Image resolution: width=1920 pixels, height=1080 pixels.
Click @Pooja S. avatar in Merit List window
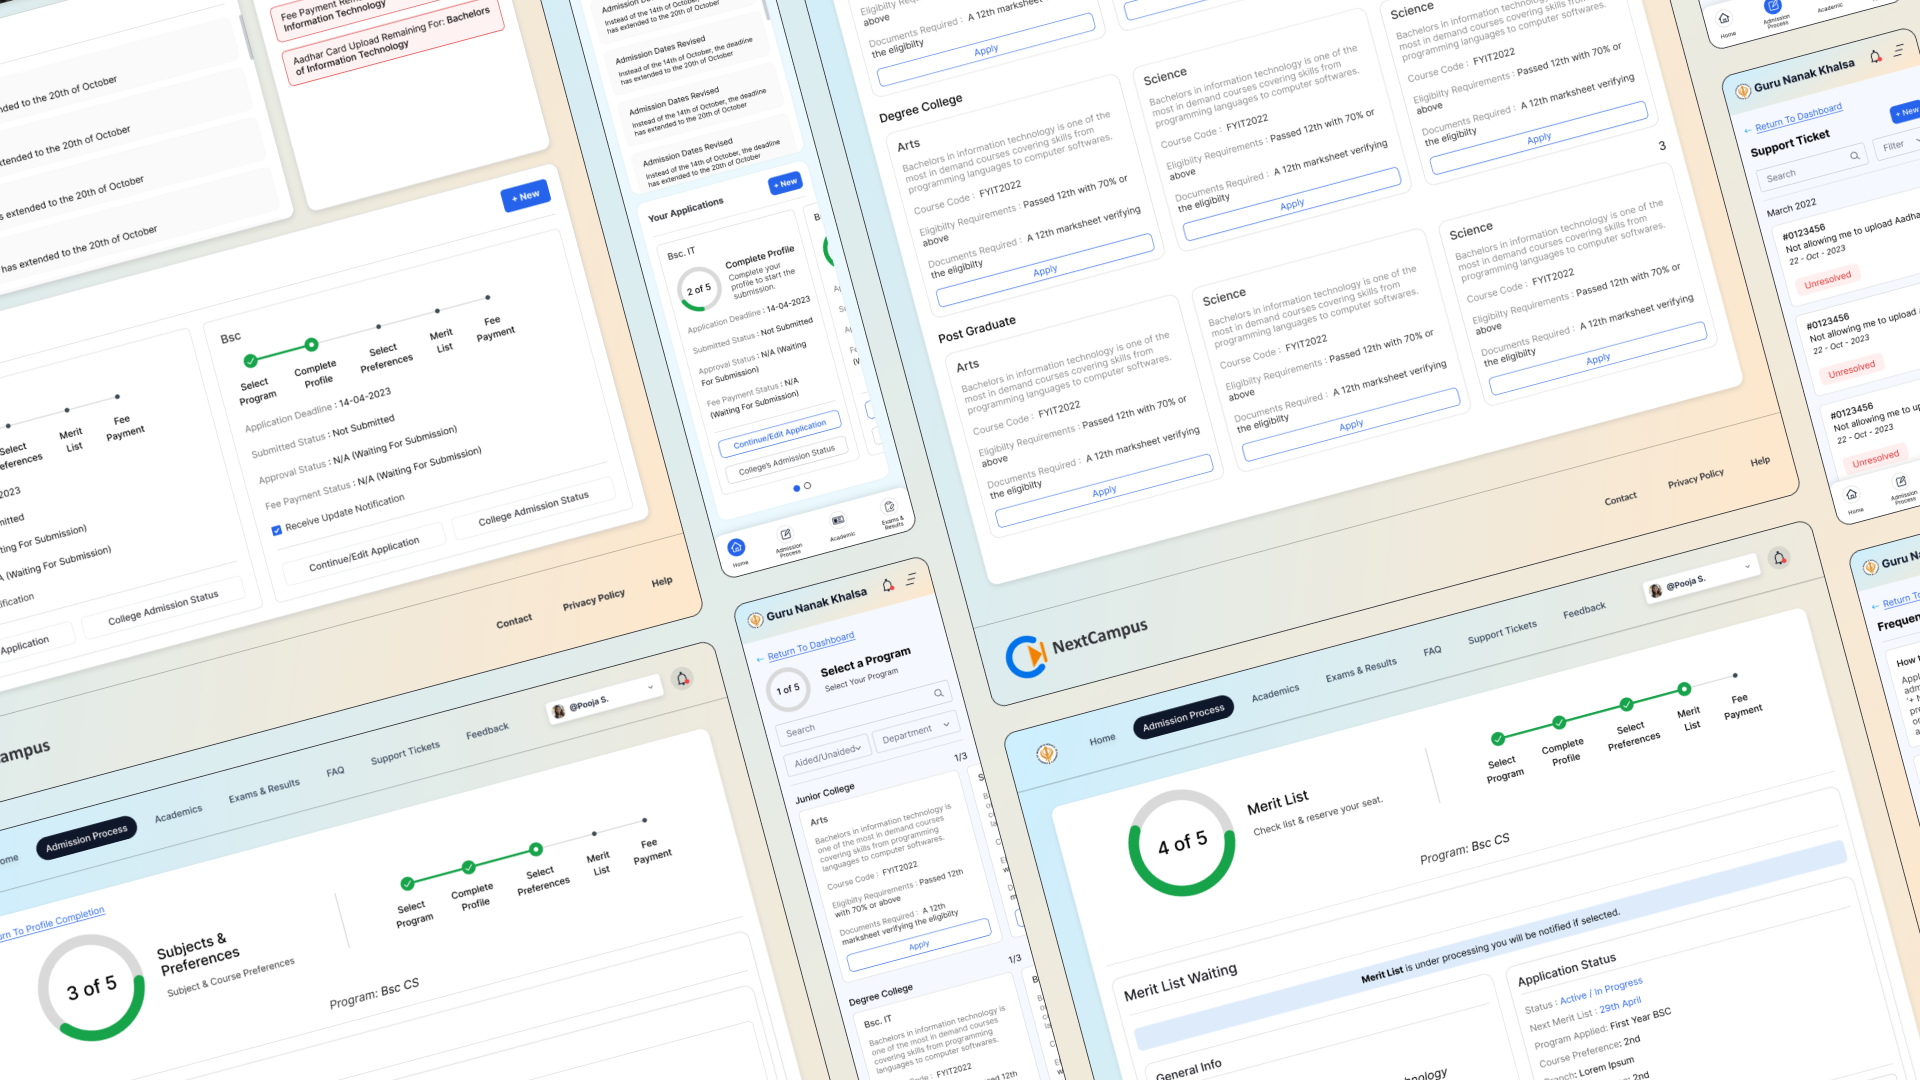click(x=1656, y=590)
